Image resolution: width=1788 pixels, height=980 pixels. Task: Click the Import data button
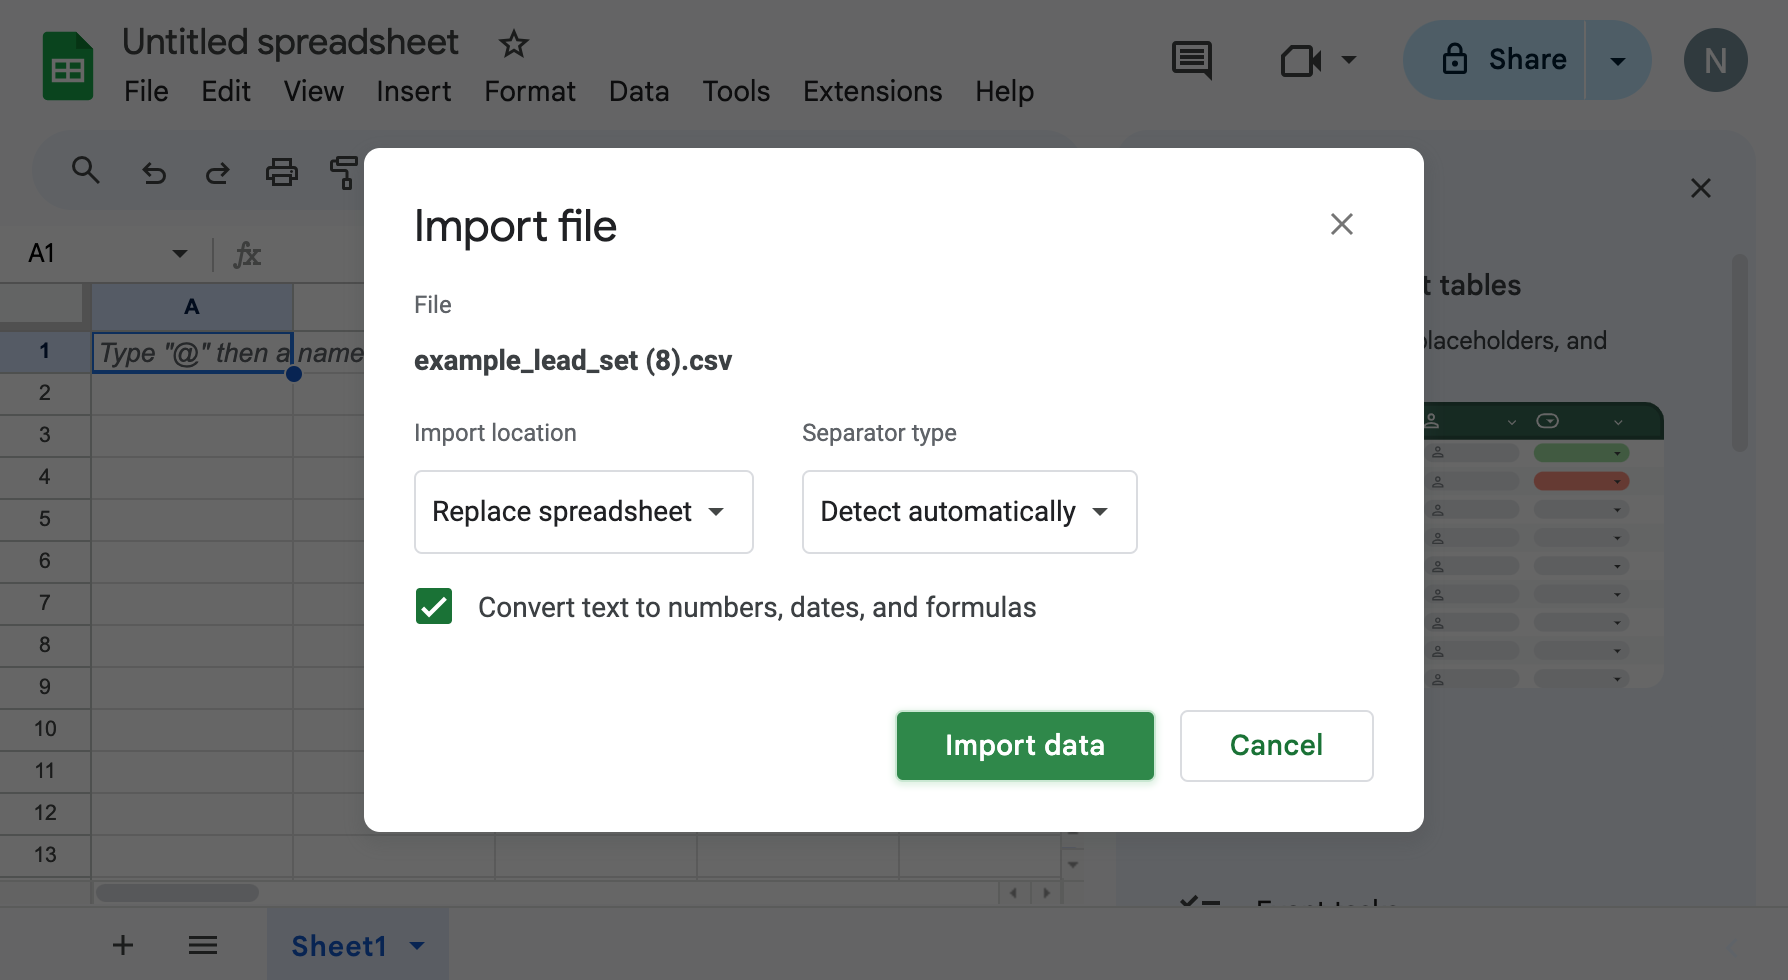tap(1025, 746)
